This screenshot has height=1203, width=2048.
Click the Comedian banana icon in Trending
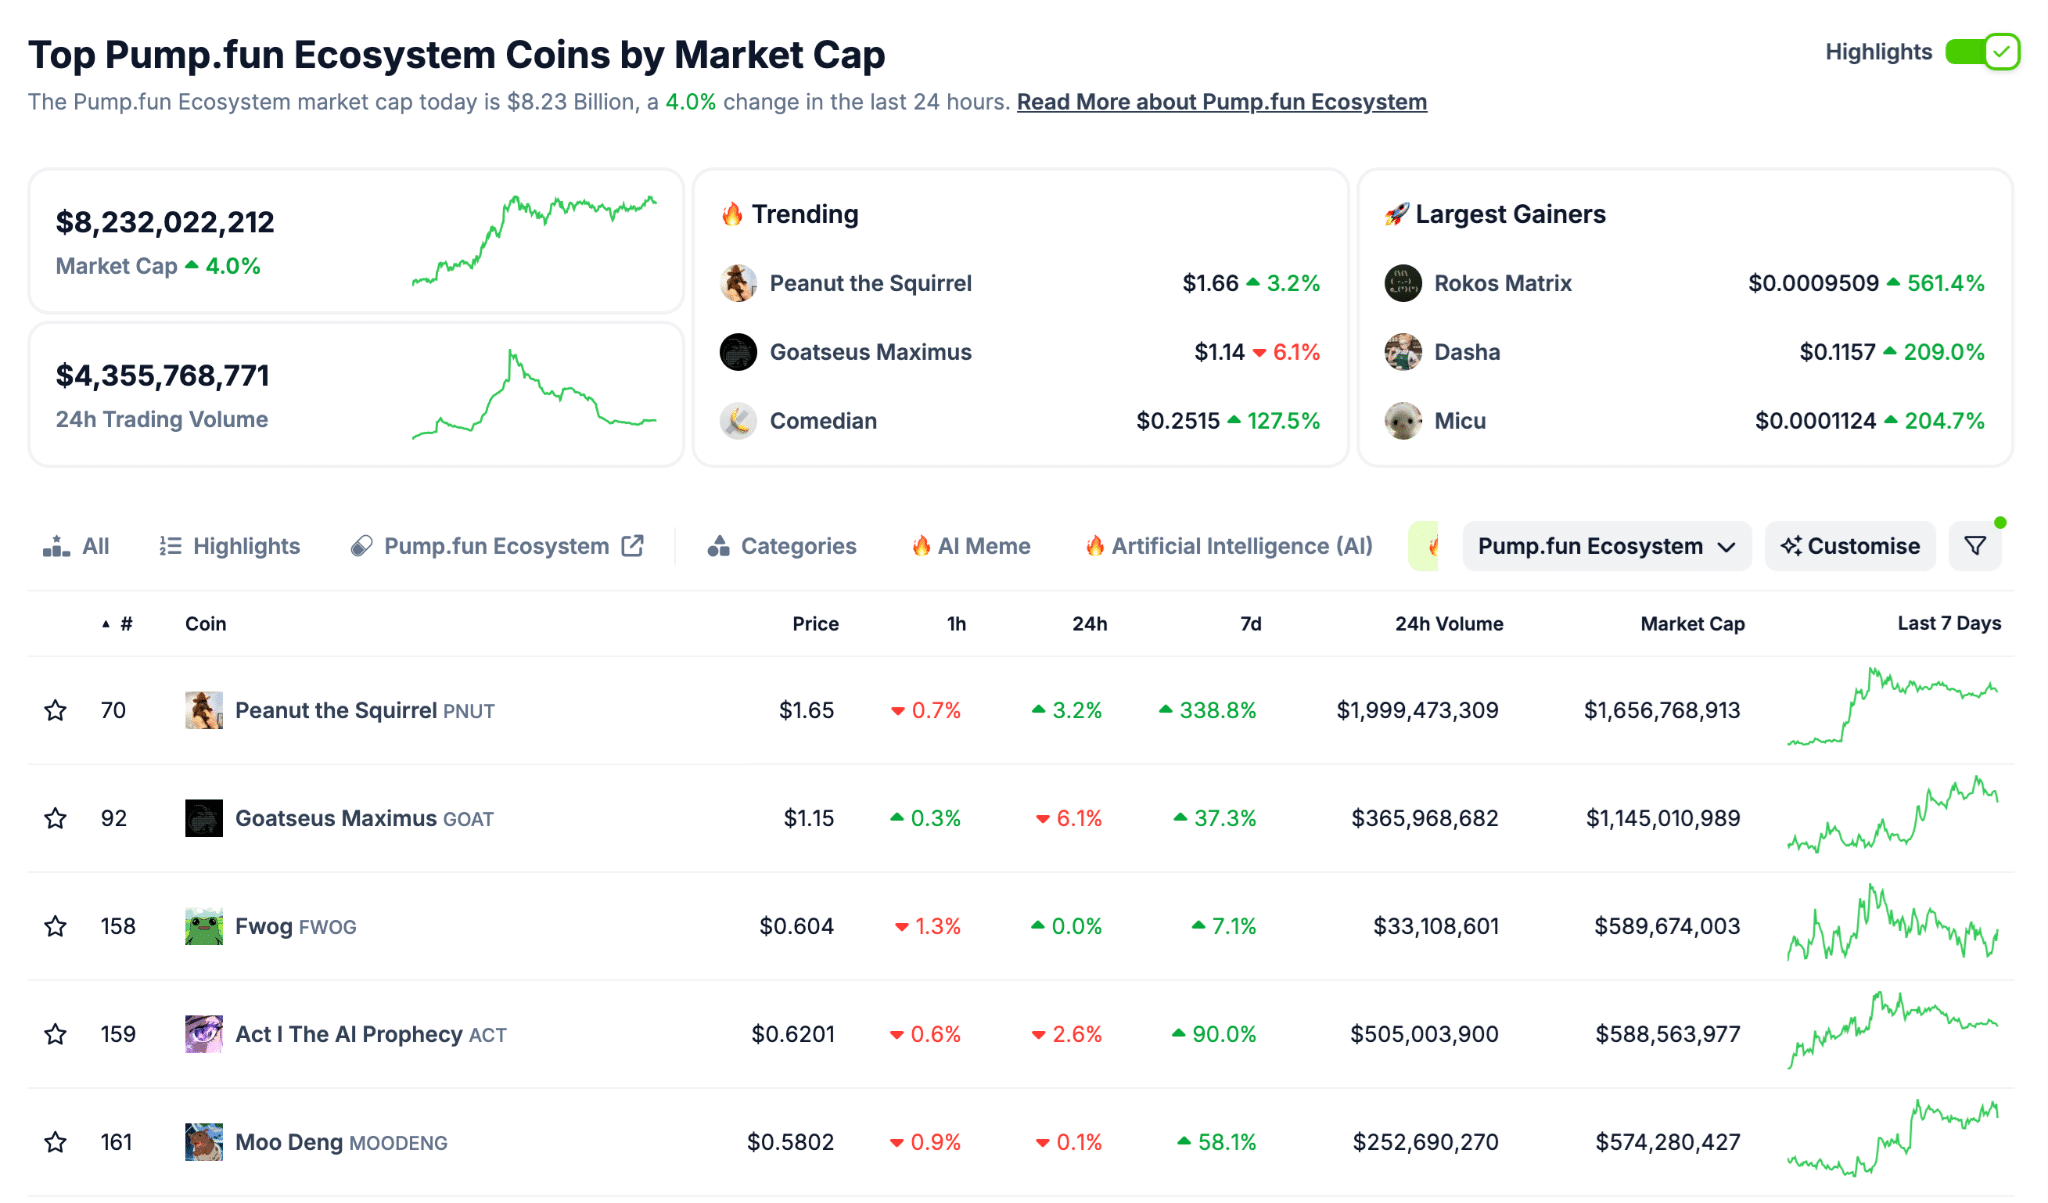(738, 421)
